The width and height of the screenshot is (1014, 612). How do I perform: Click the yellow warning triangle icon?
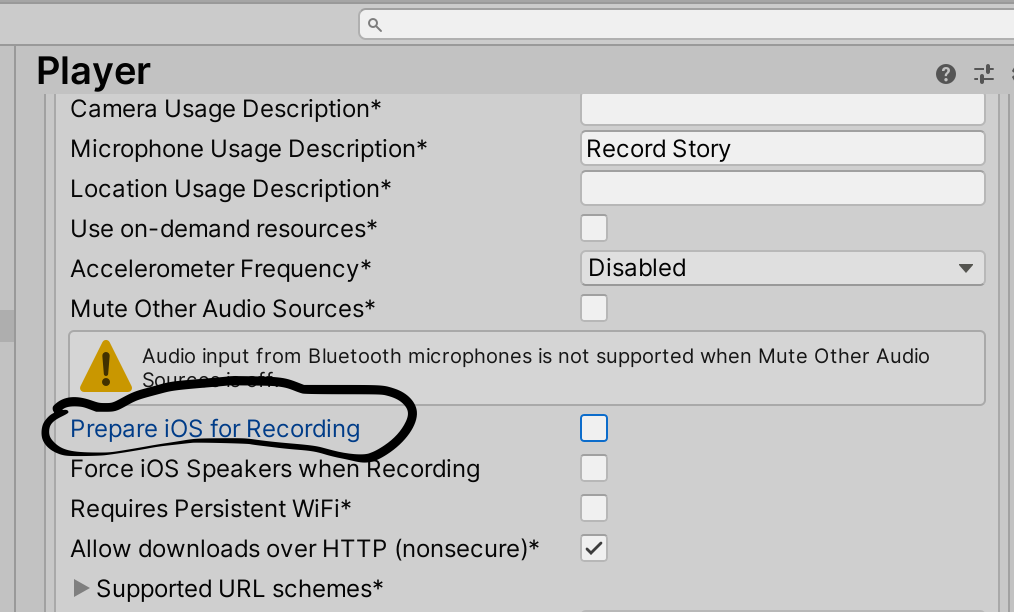coord(105,365)
